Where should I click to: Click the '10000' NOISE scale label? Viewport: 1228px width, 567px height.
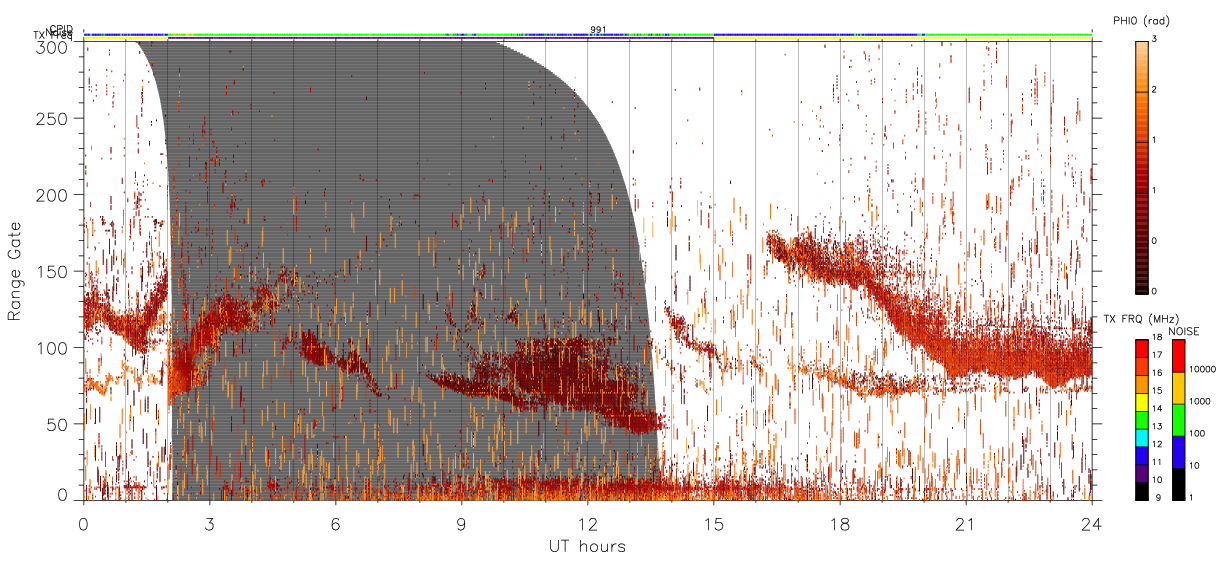point(1203,370)
